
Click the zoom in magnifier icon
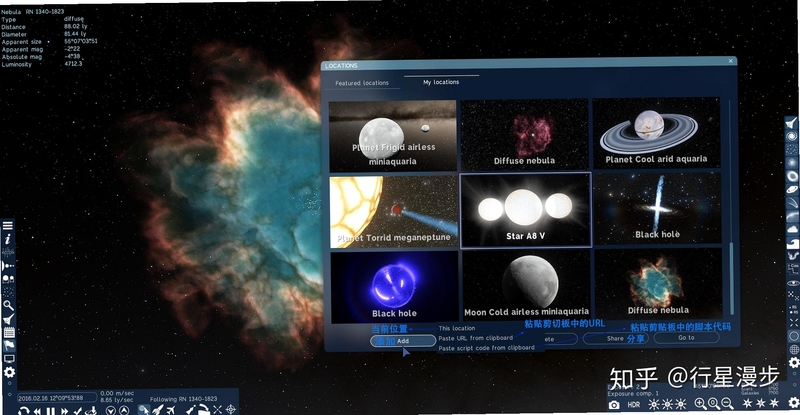tap(700, 404)
